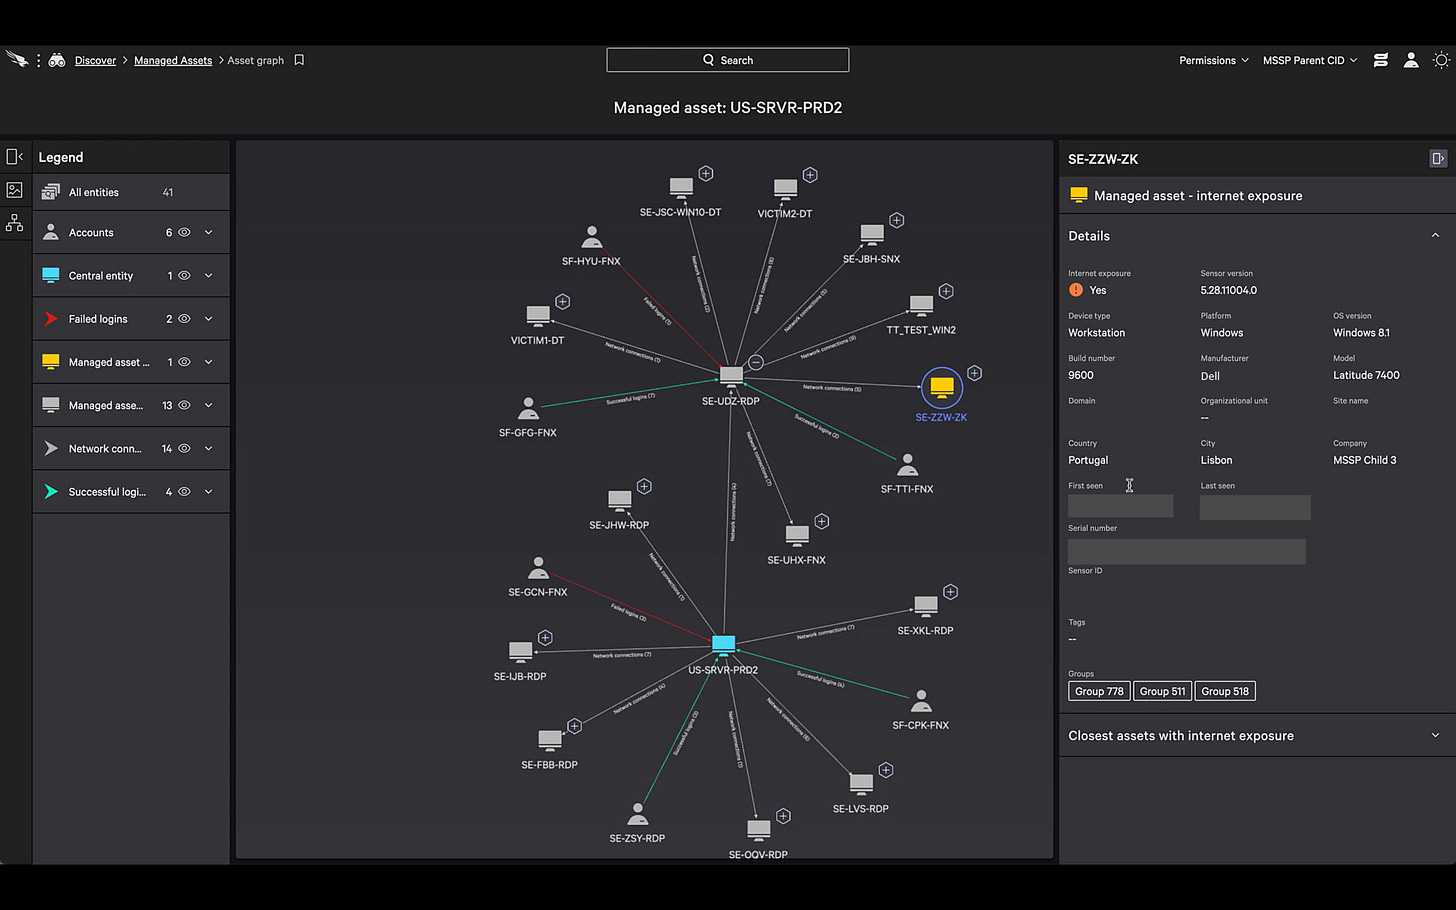This screenshot has height=910, width=1456.
Task: Expand the plus on SE-XKL-RDP
Action: pos(951,592)
